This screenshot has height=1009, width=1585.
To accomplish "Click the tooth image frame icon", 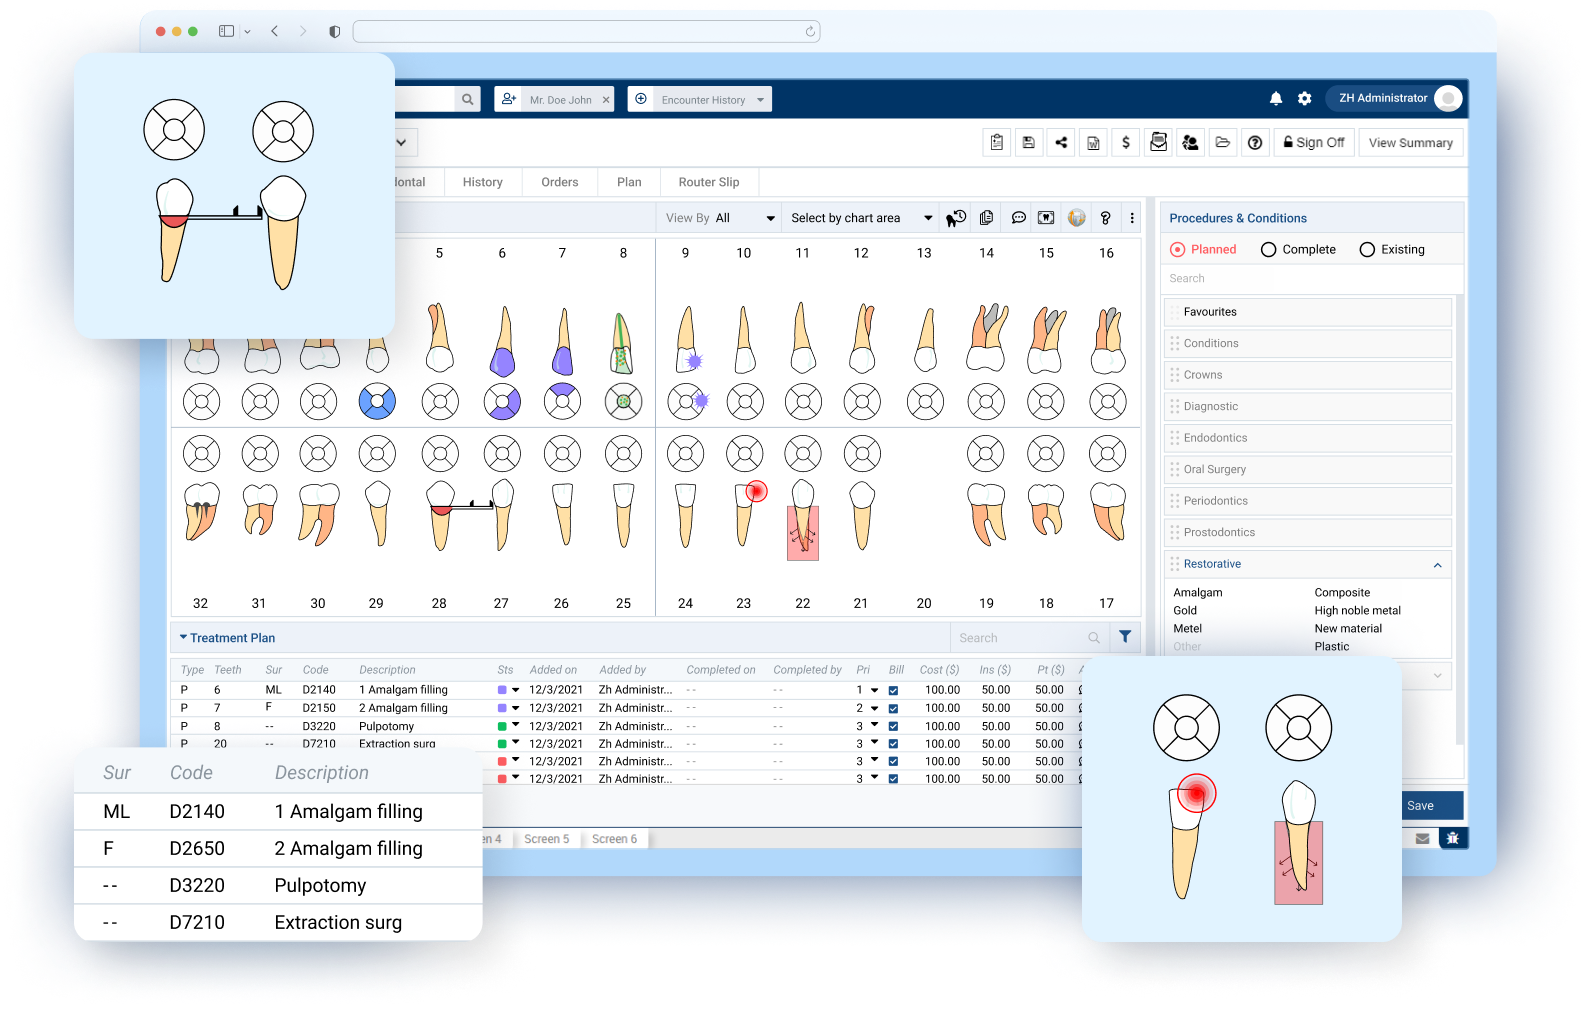I will tap(1046, 218).
